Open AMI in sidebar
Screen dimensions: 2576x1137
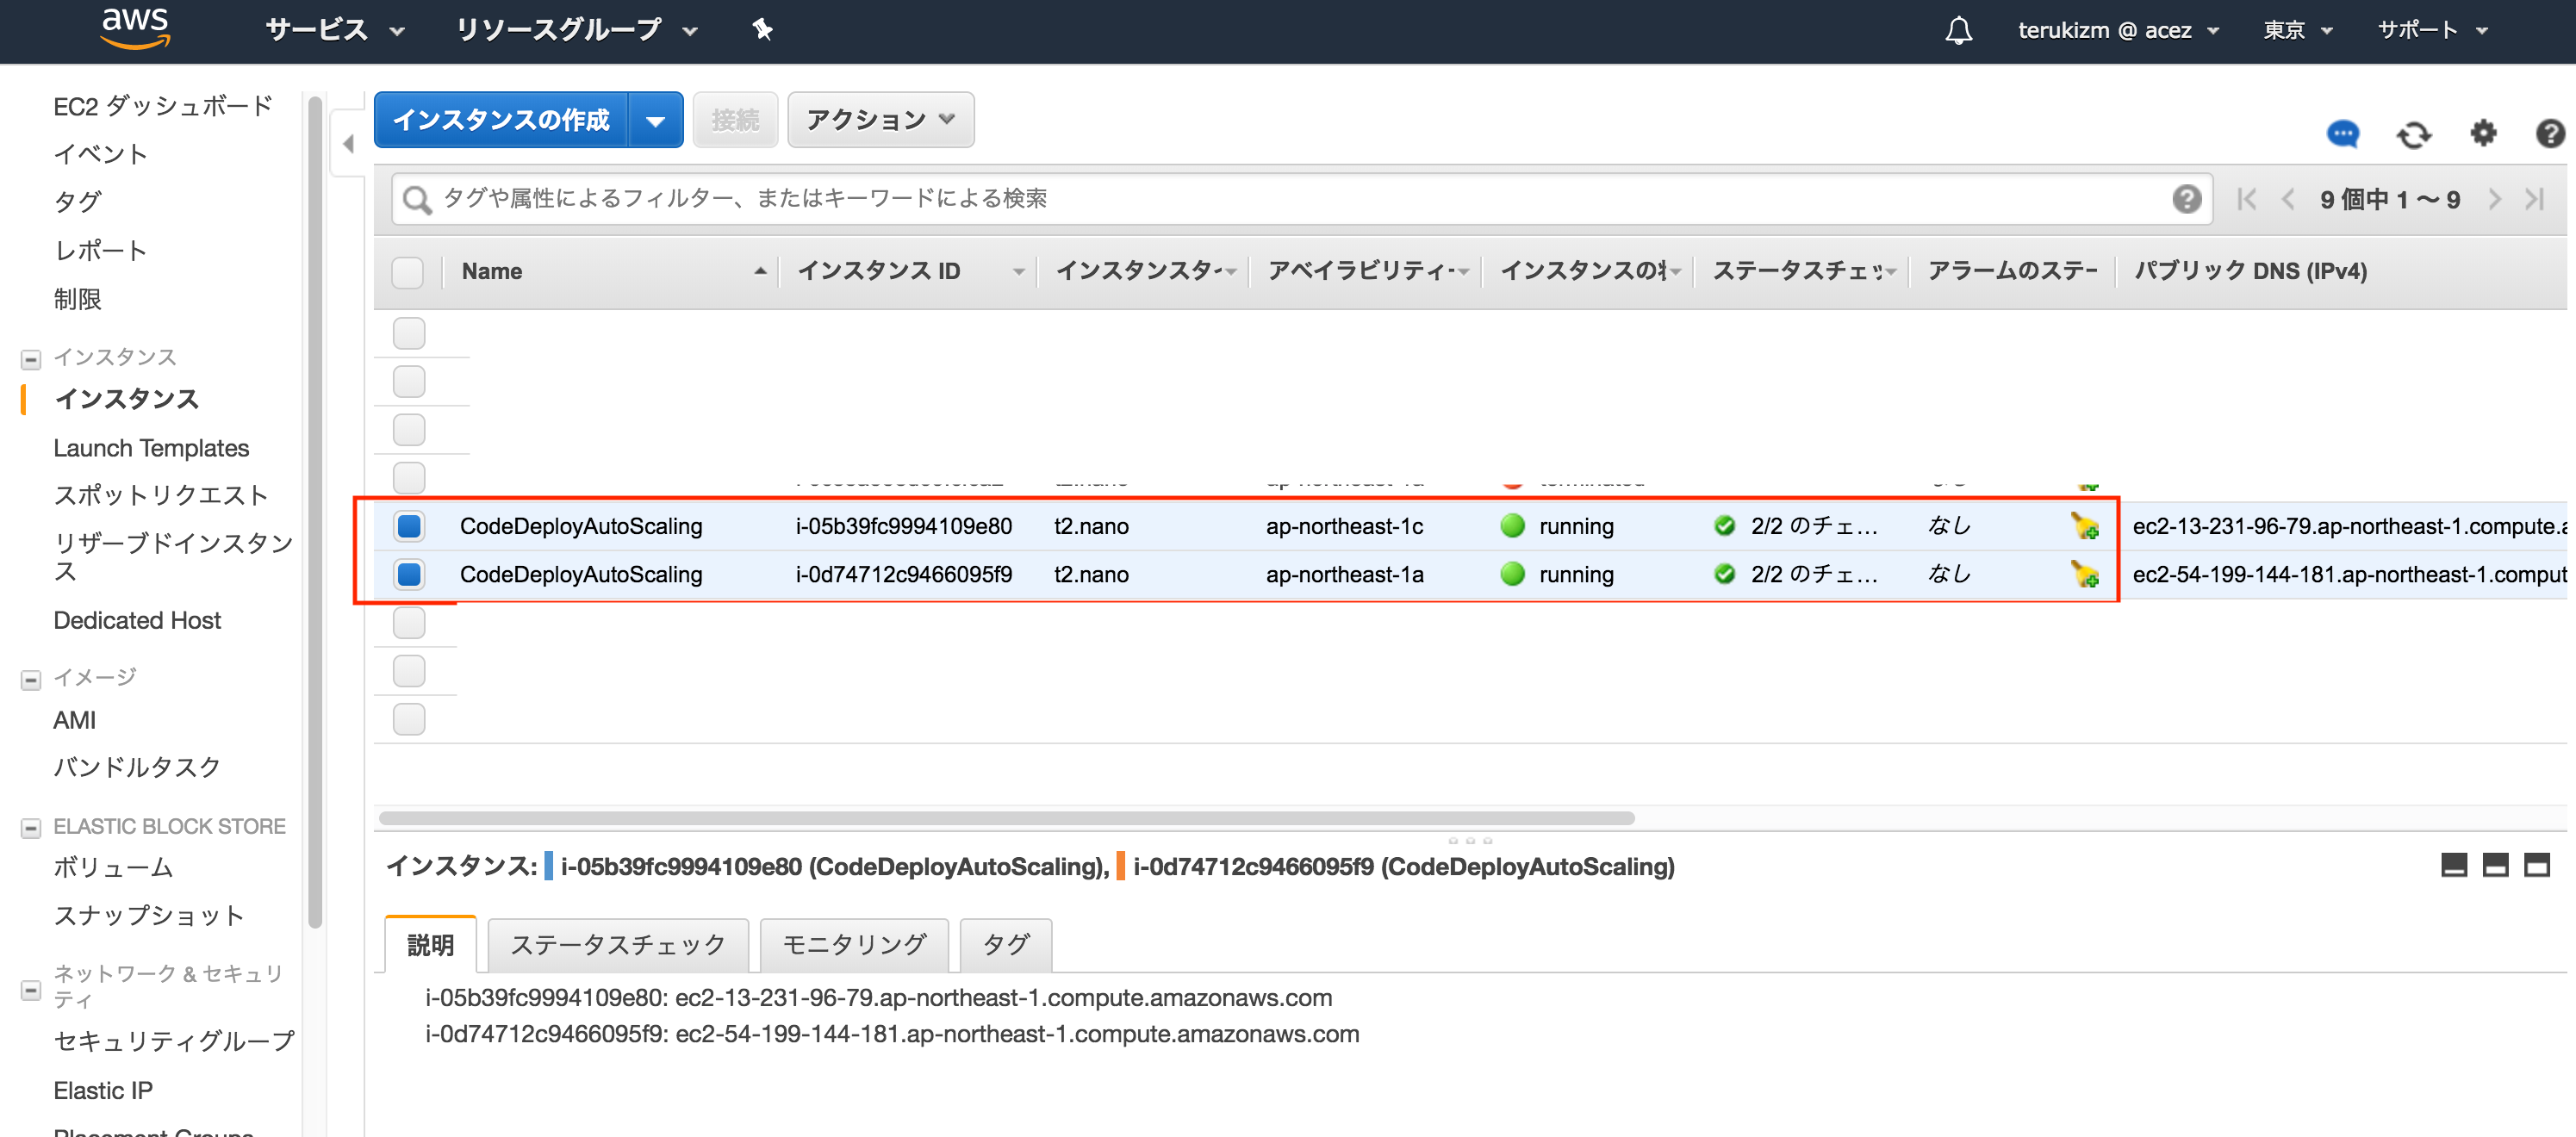coord(75,720)
